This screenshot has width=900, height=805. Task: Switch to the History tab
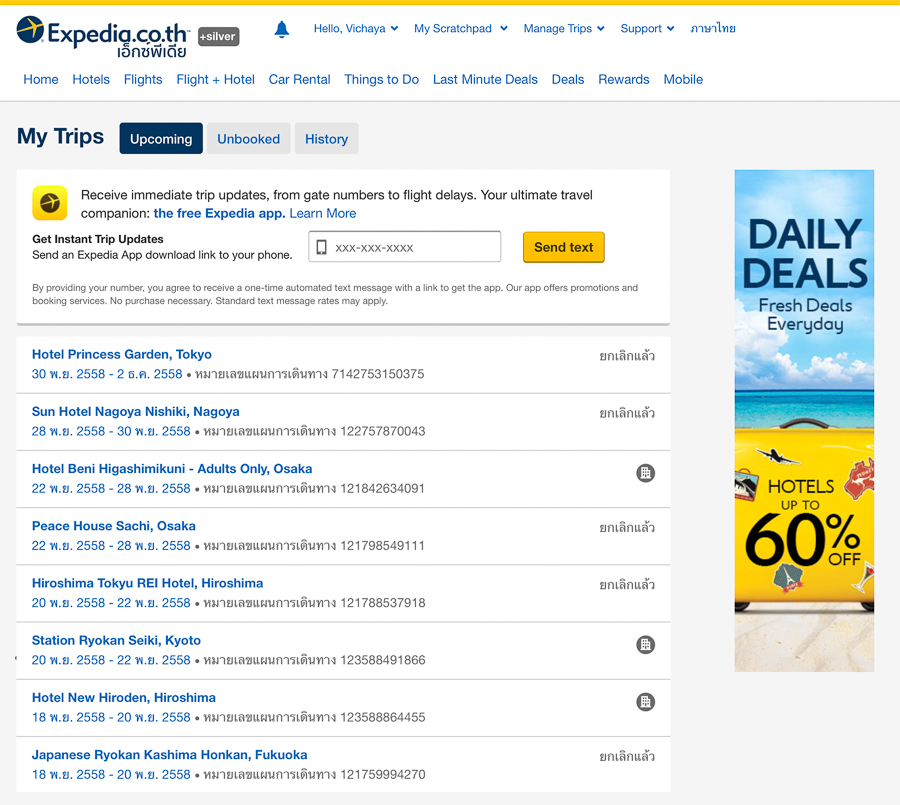click(x=327, y=138)
